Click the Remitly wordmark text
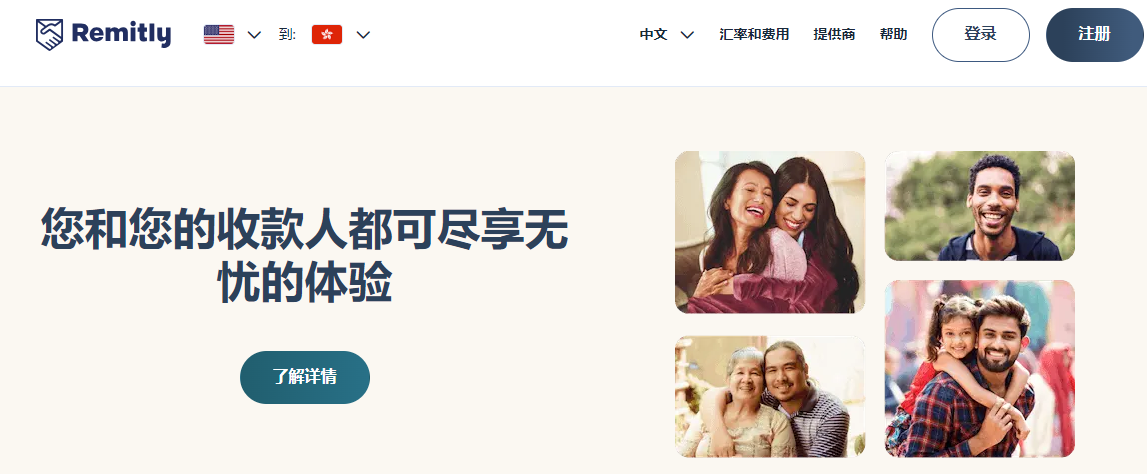The height and width of the screenshot is (474, 1147). (121, 34)
